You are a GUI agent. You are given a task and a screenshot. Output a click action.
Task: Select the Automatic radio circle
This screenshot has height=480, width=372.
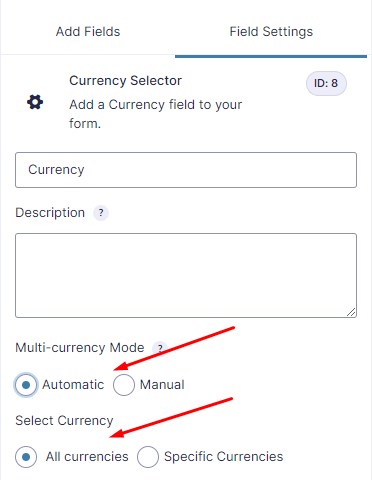(26, 385)
